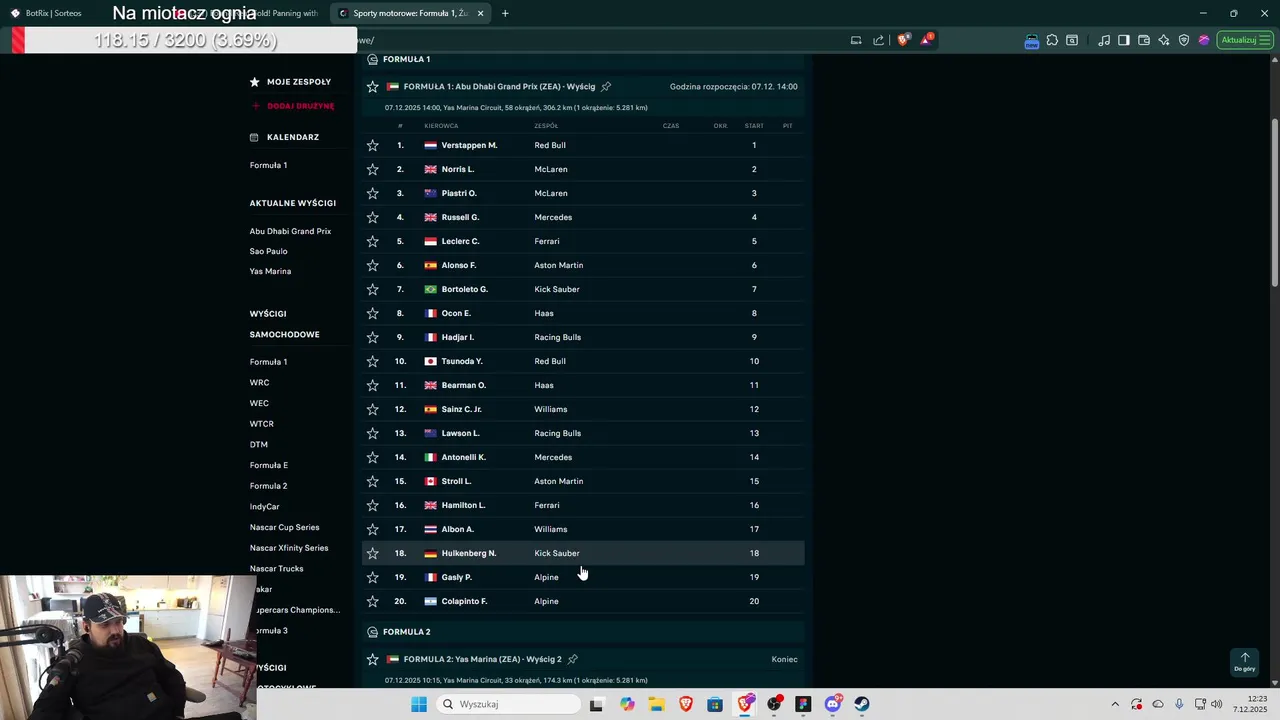Open a new browser tab
Screen dimensions: 1280x720
pos(505,13)
